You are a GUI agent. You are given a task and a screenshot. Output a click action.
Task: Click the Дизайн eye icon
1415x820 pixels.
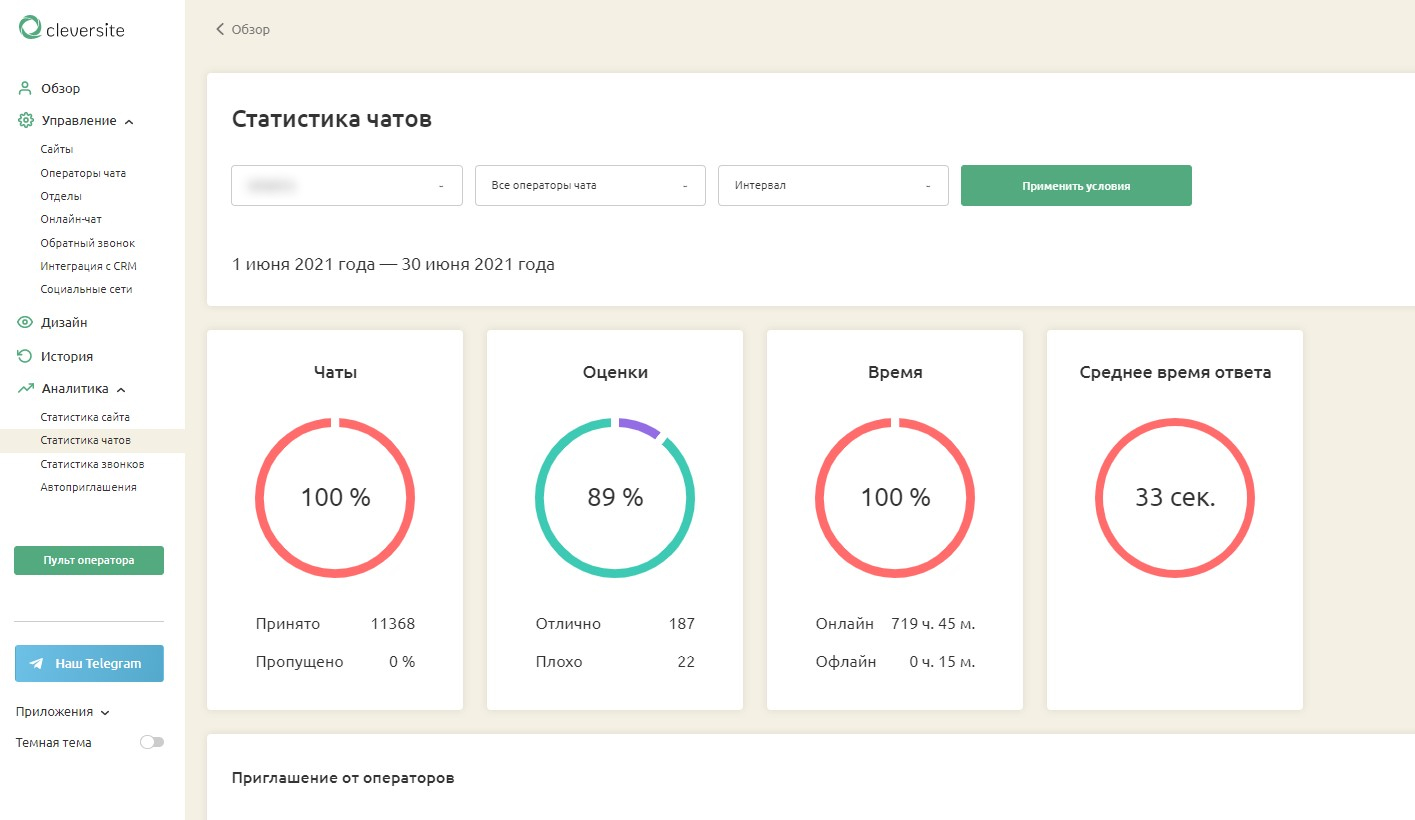coord(26,323)
